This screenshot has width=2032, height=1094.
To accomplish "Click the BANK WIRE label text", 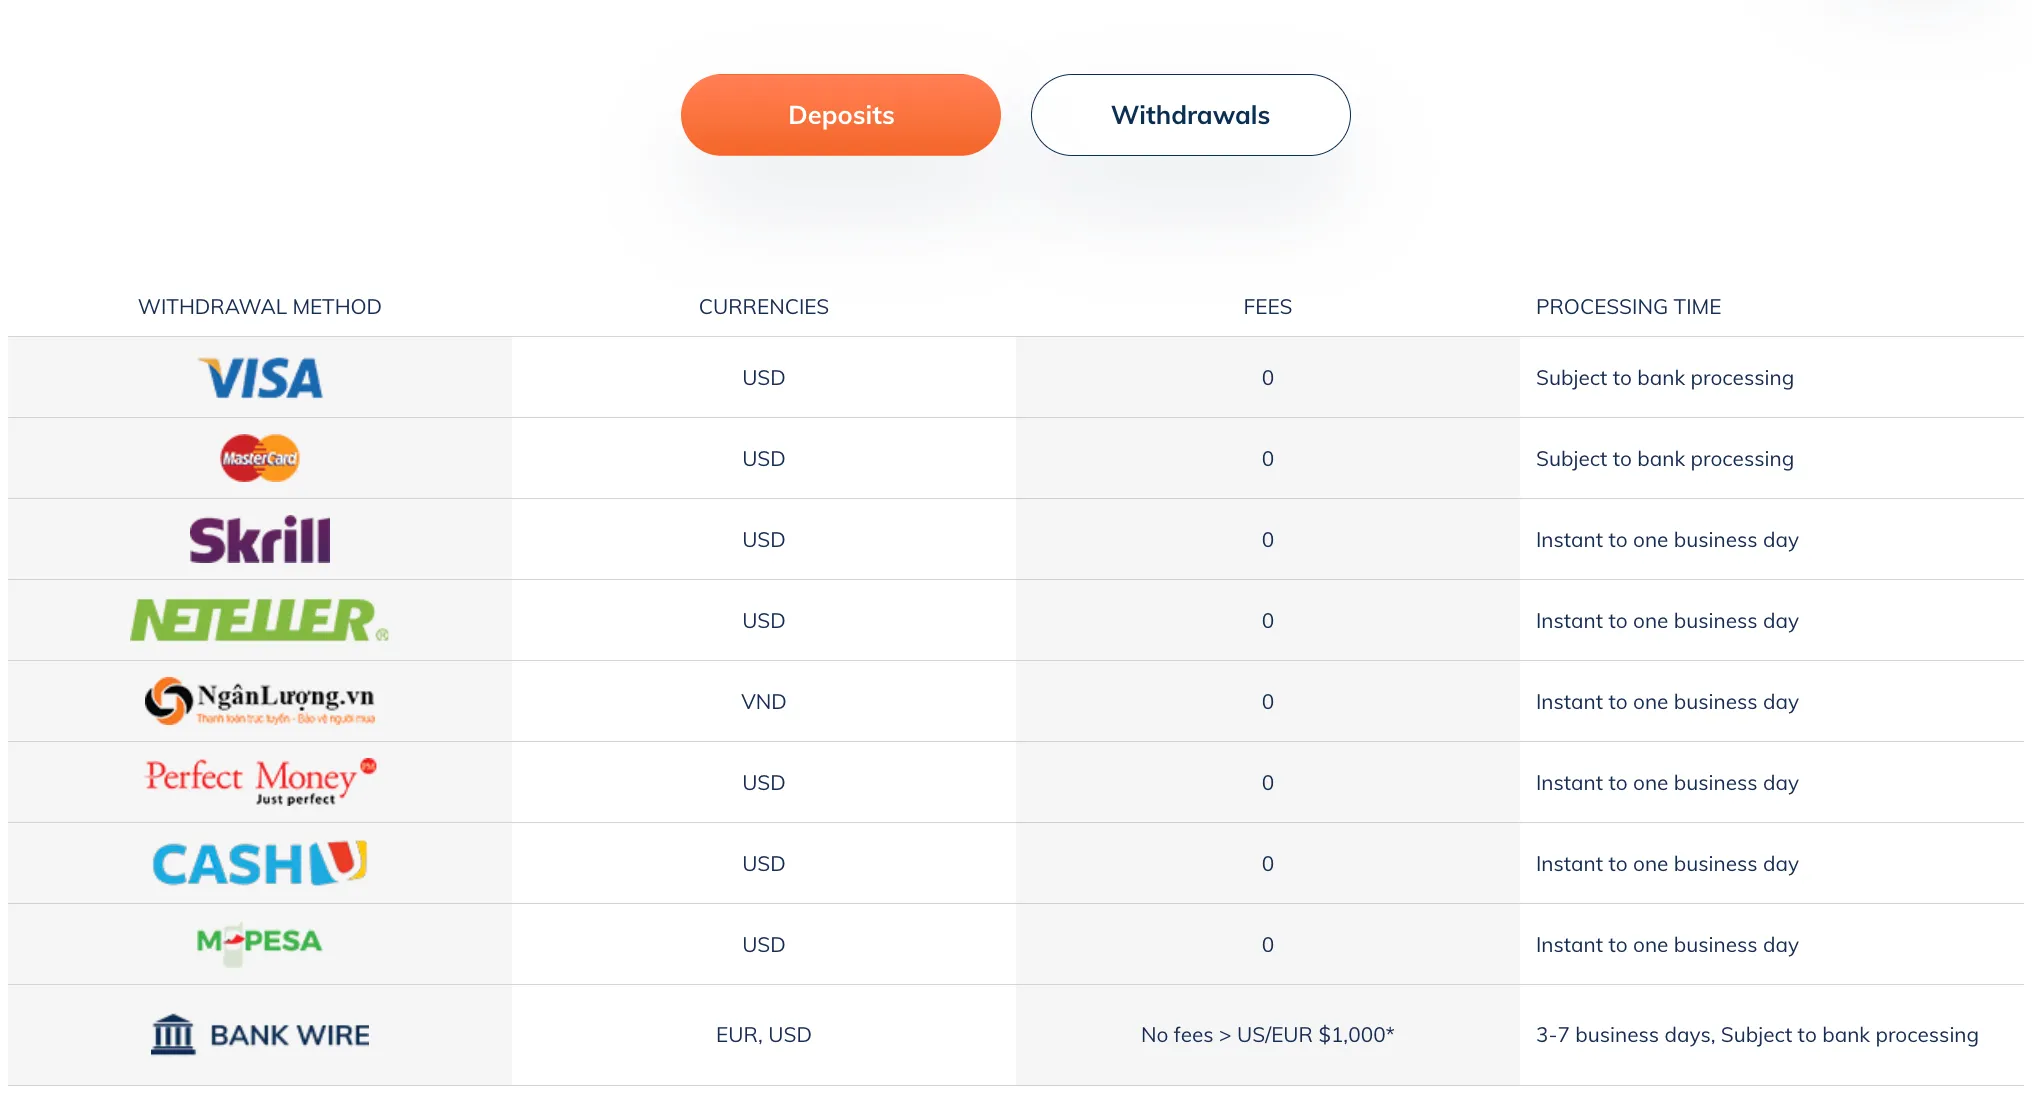I will pyautogui.click(x=290, y=1035).
